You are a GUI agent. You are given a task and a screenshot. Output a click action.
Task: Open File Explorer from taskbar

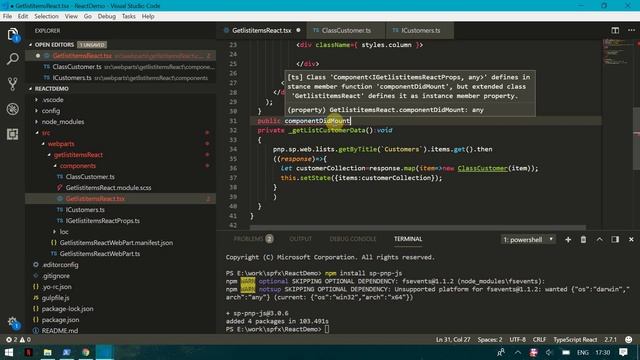(x=47, y=352)
